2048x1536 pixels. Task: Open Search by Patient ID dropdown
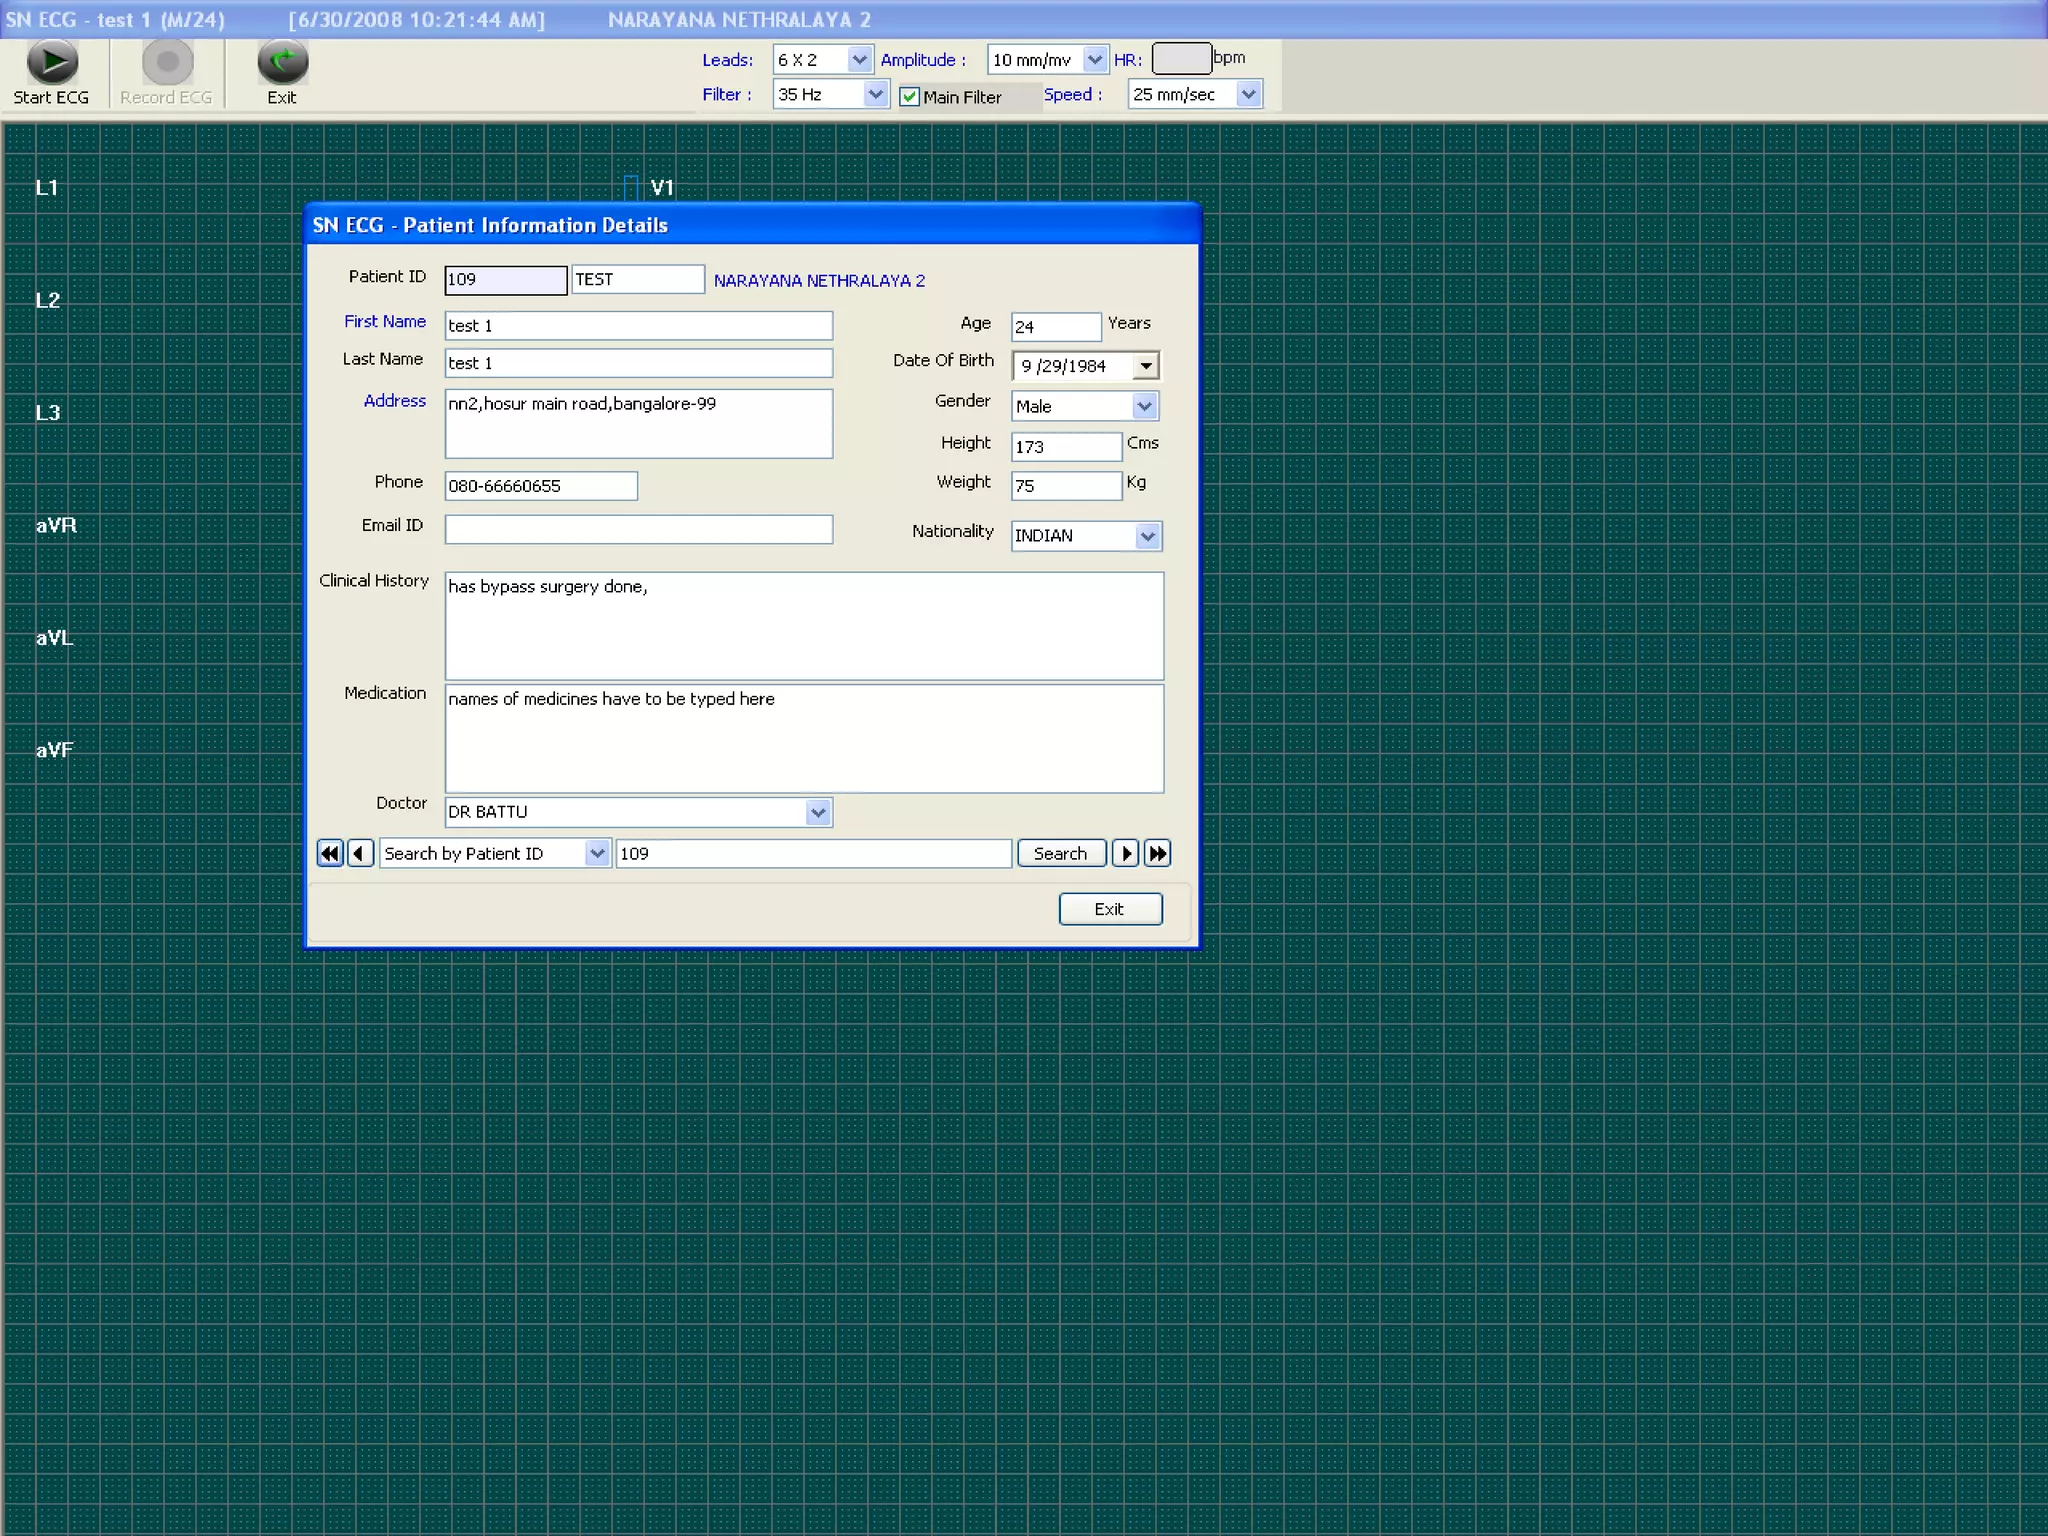597,853
